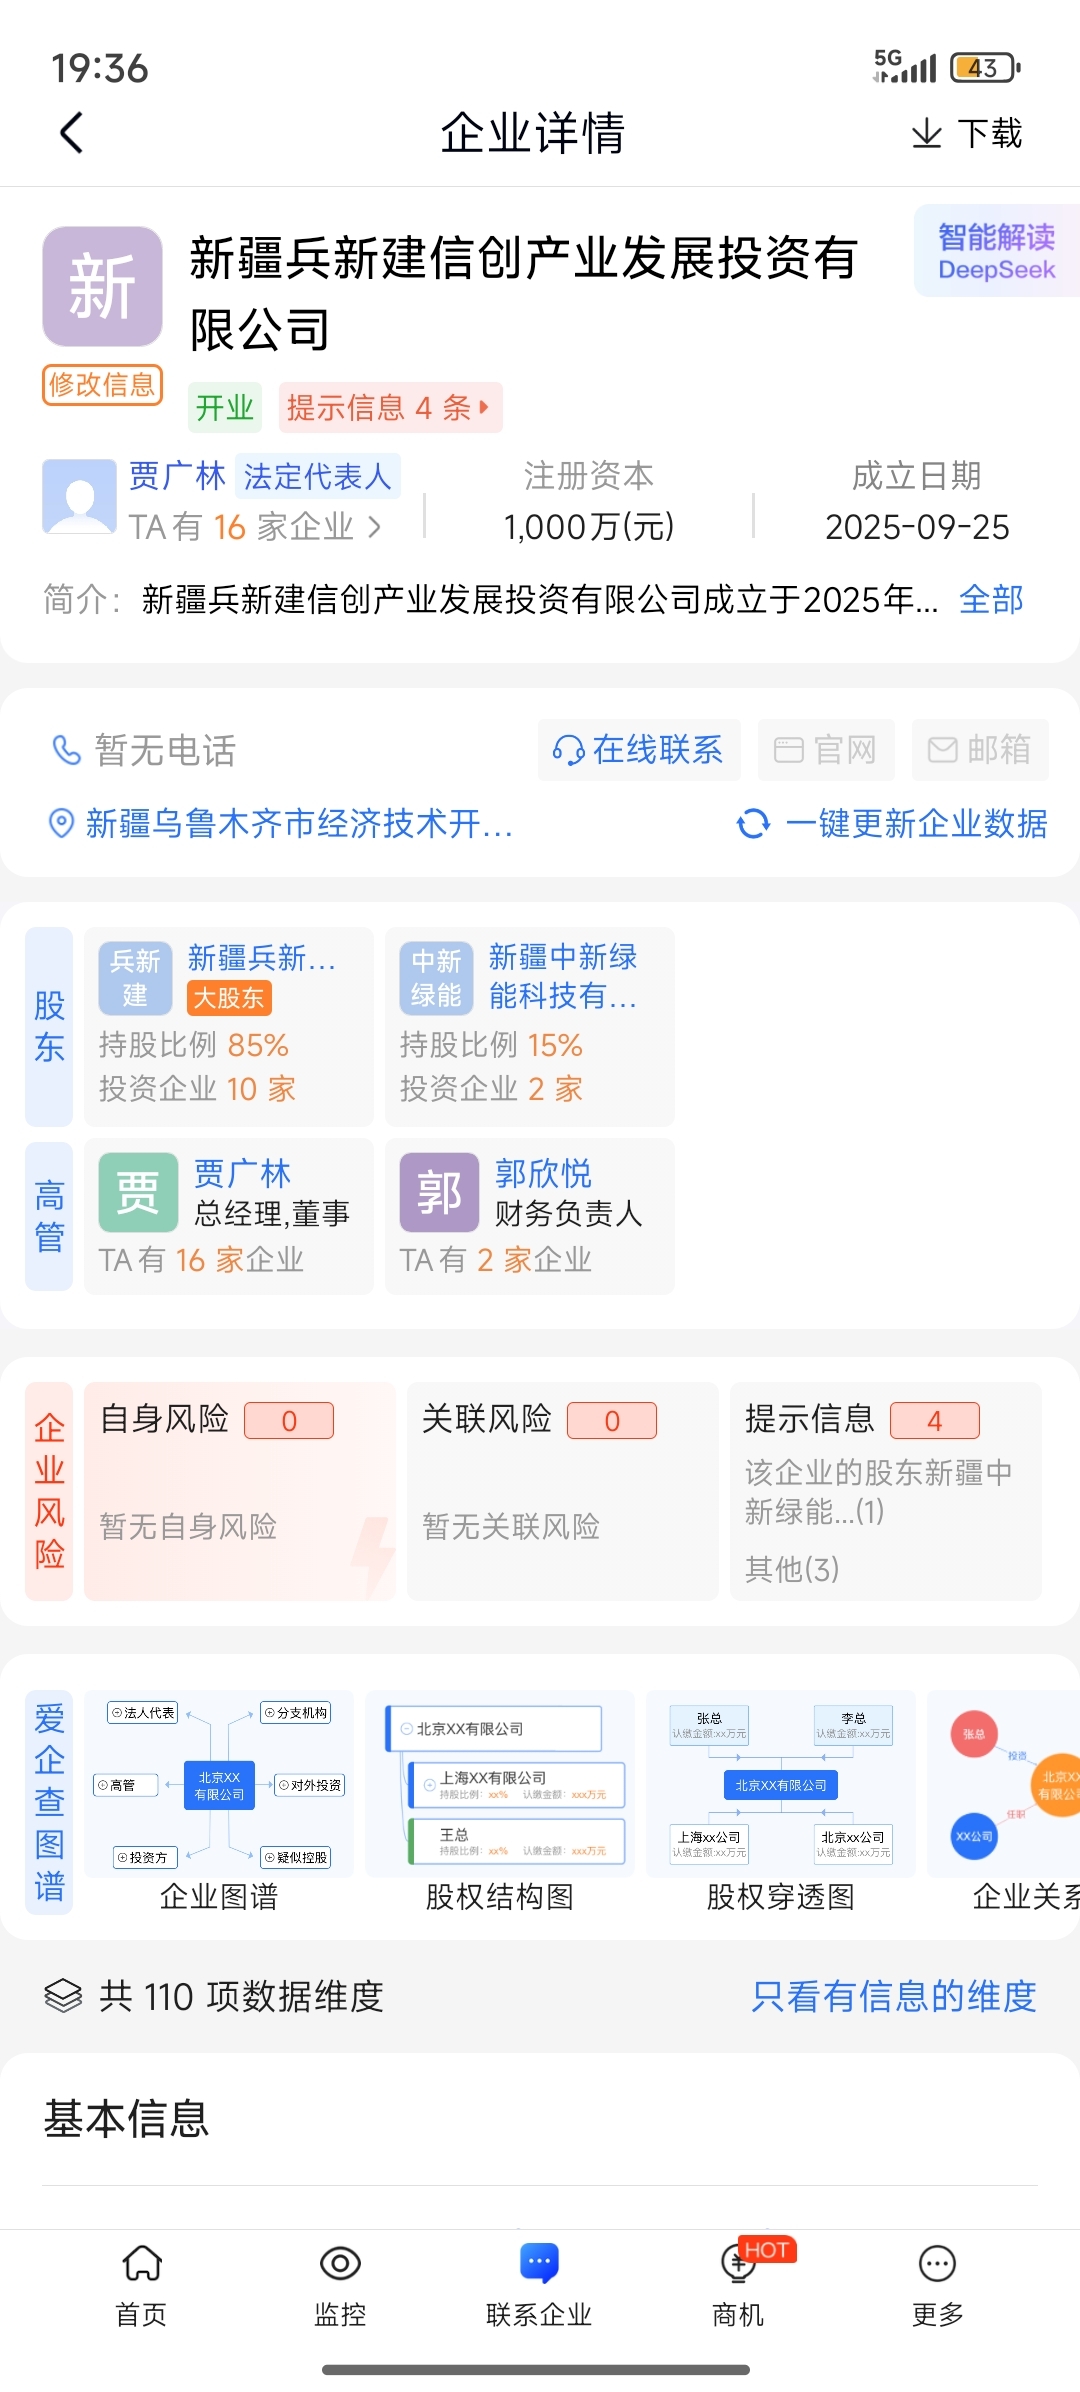Tap the legal representative avatar icon
This screenshot has width=1080, height=2392.
pos(79,497)
